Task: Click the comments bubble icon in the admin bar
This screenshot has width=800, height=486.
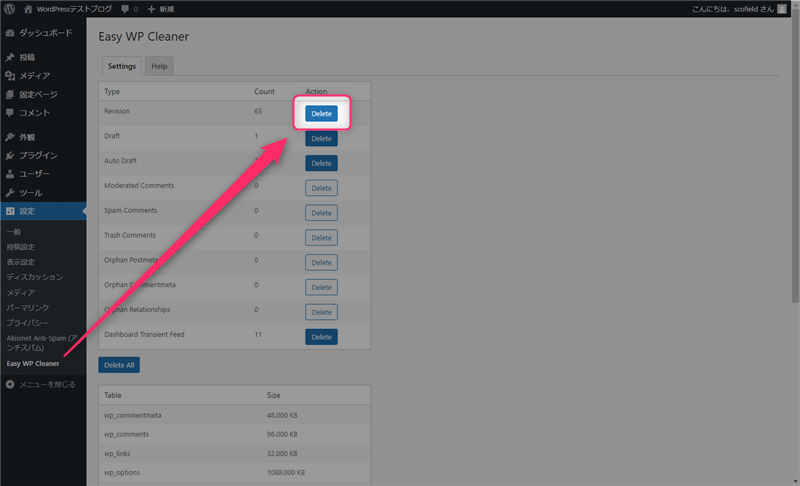Action: click(x=125, y=9)
